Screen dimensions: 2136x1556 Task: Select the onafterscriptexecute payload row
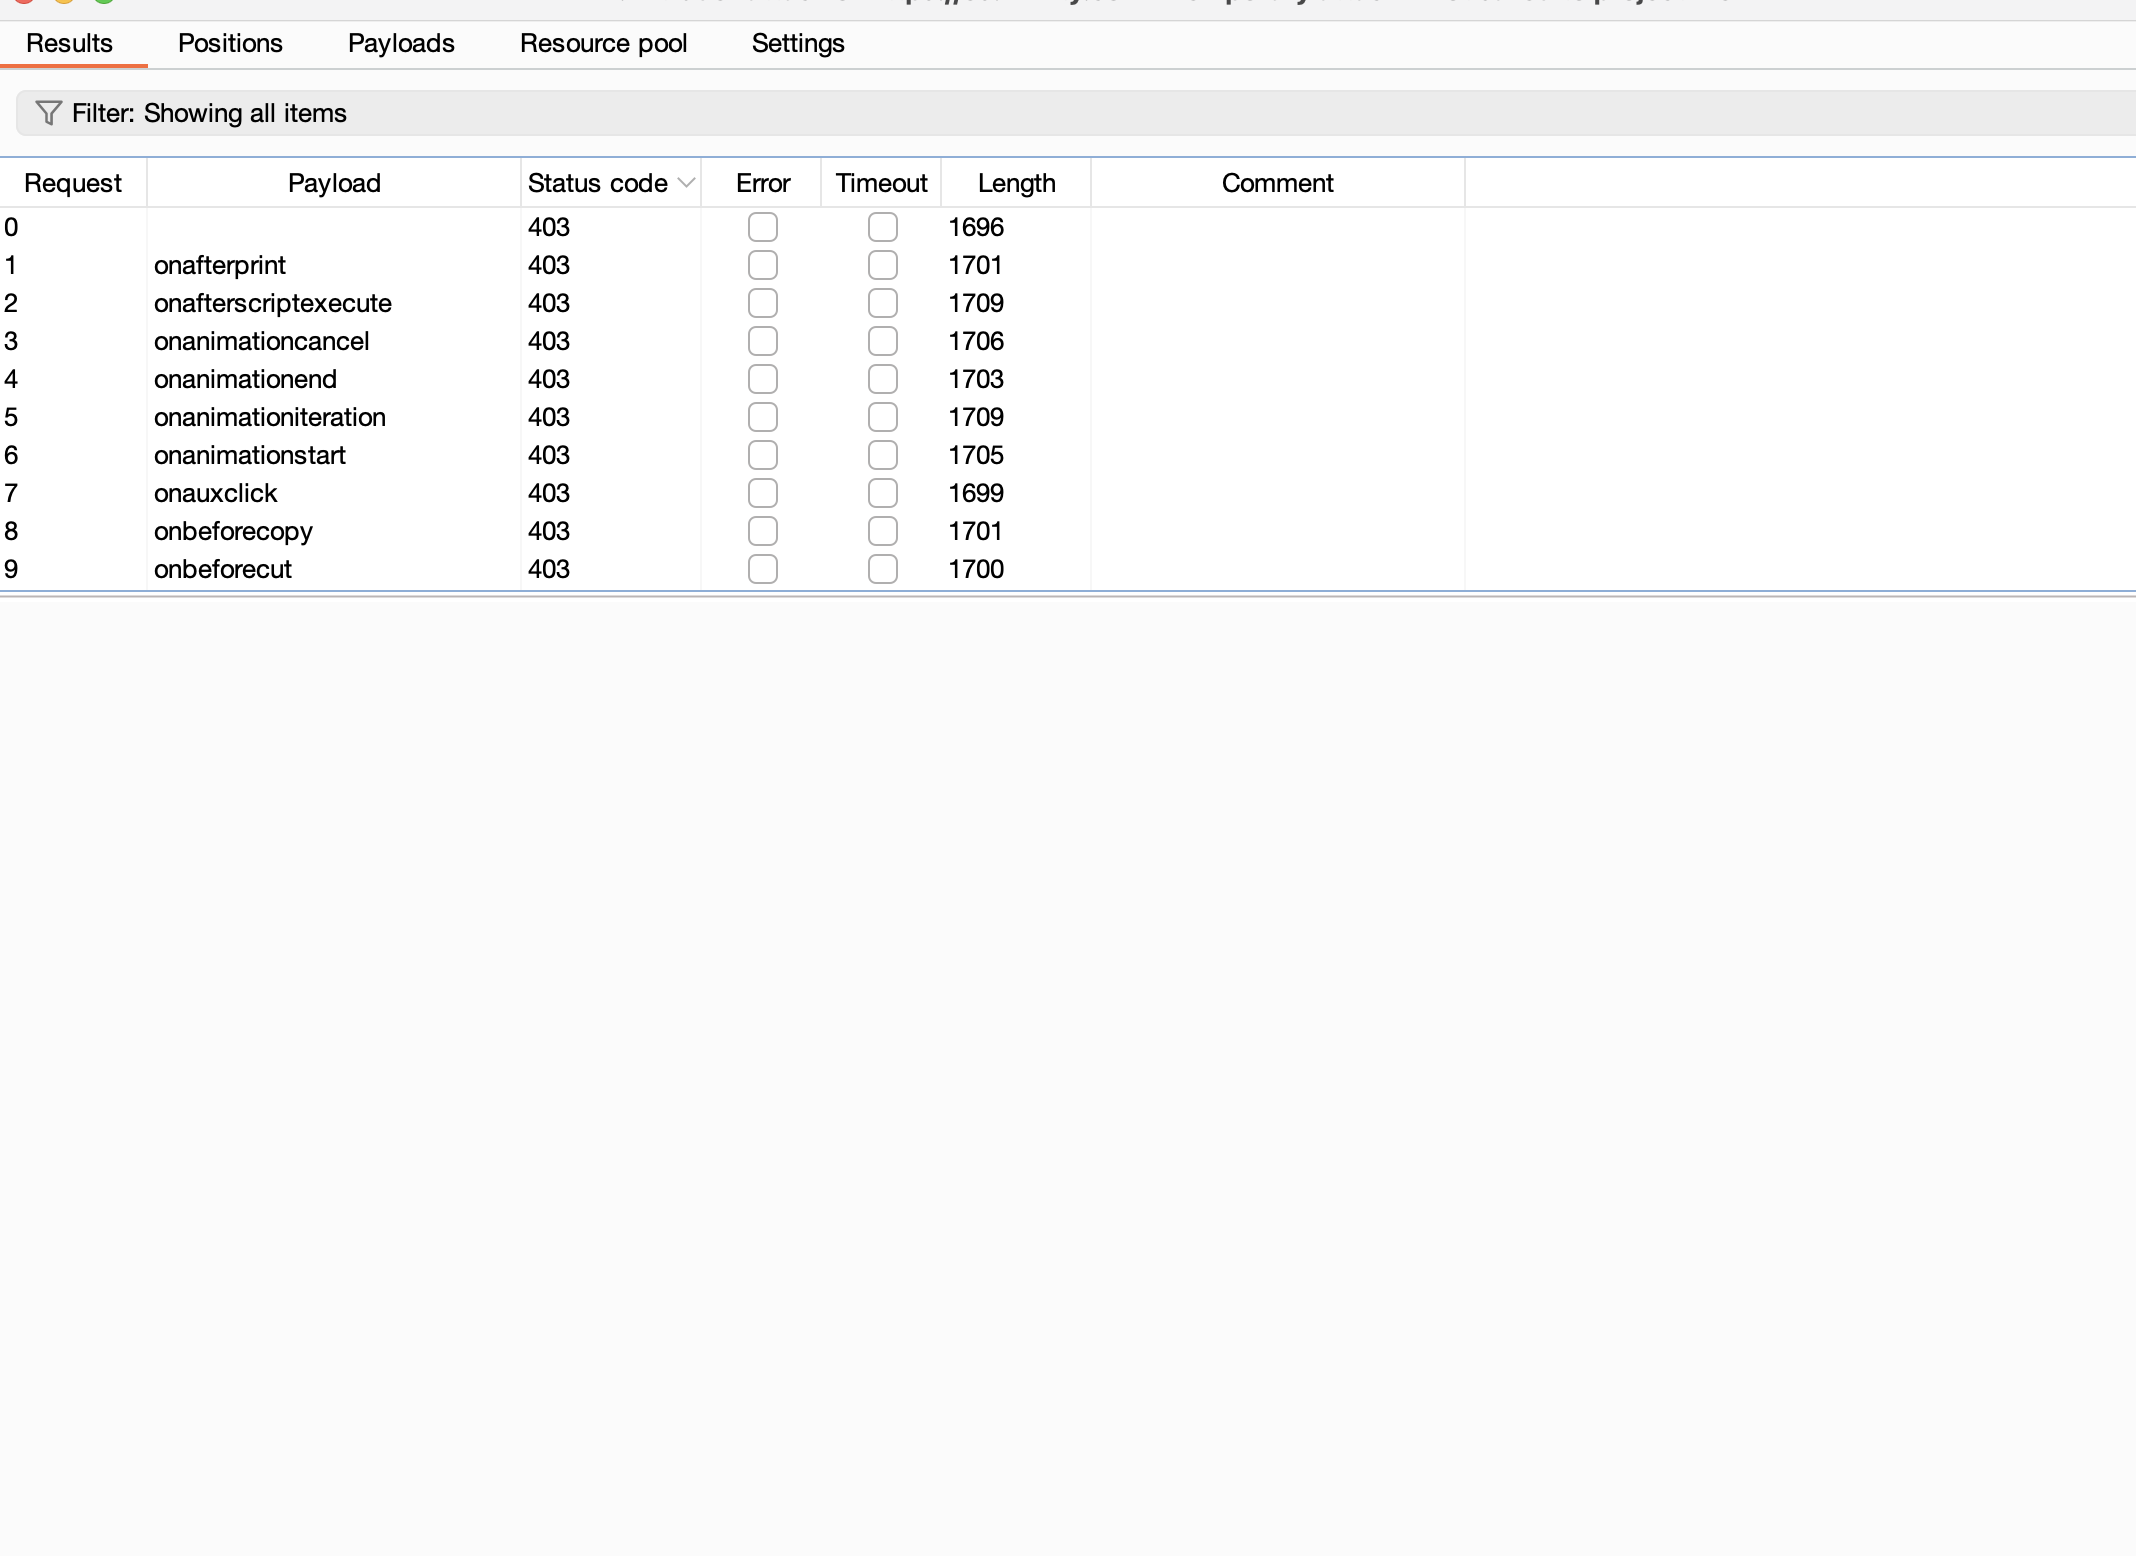[x=272, y=303]
